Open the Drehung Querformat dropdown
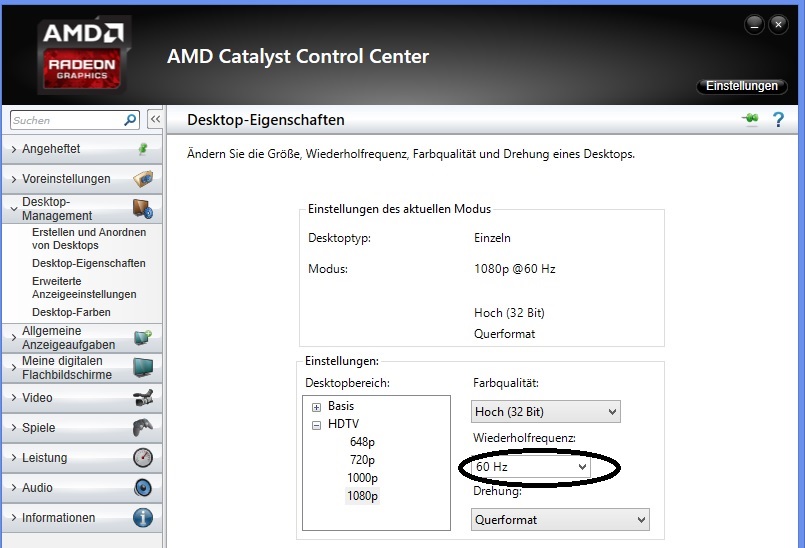Viewport: 805px width, 548px height. point(560,520)
